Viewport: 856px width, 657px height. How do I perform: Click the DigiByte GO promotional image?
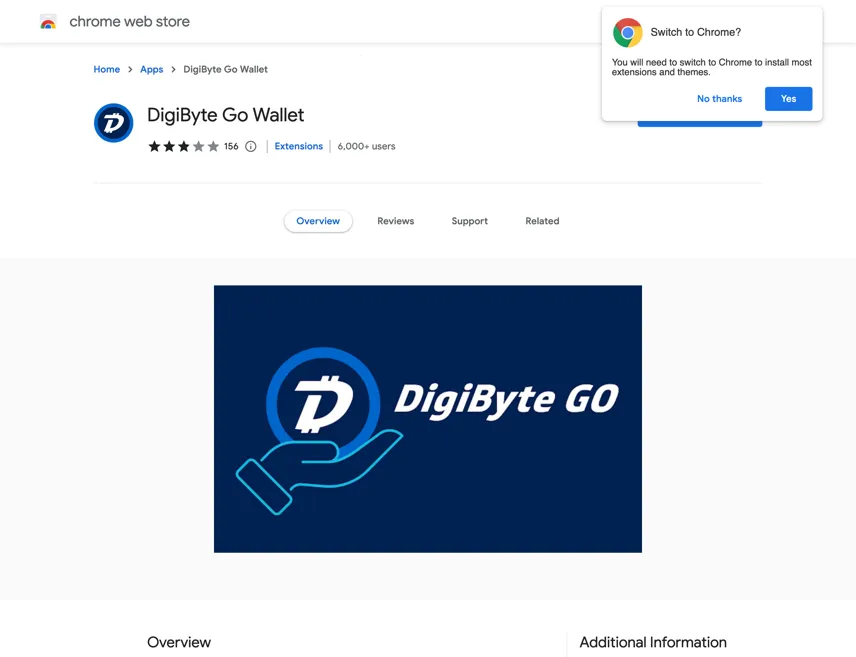click(428, 419)
